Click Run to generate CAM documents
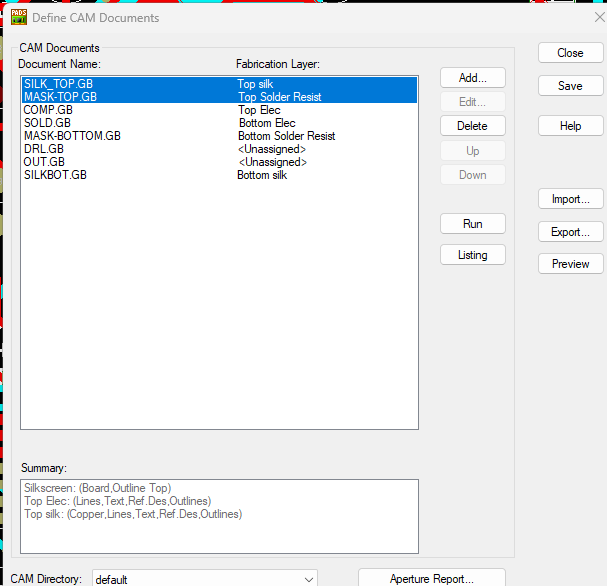 point(472,224)
